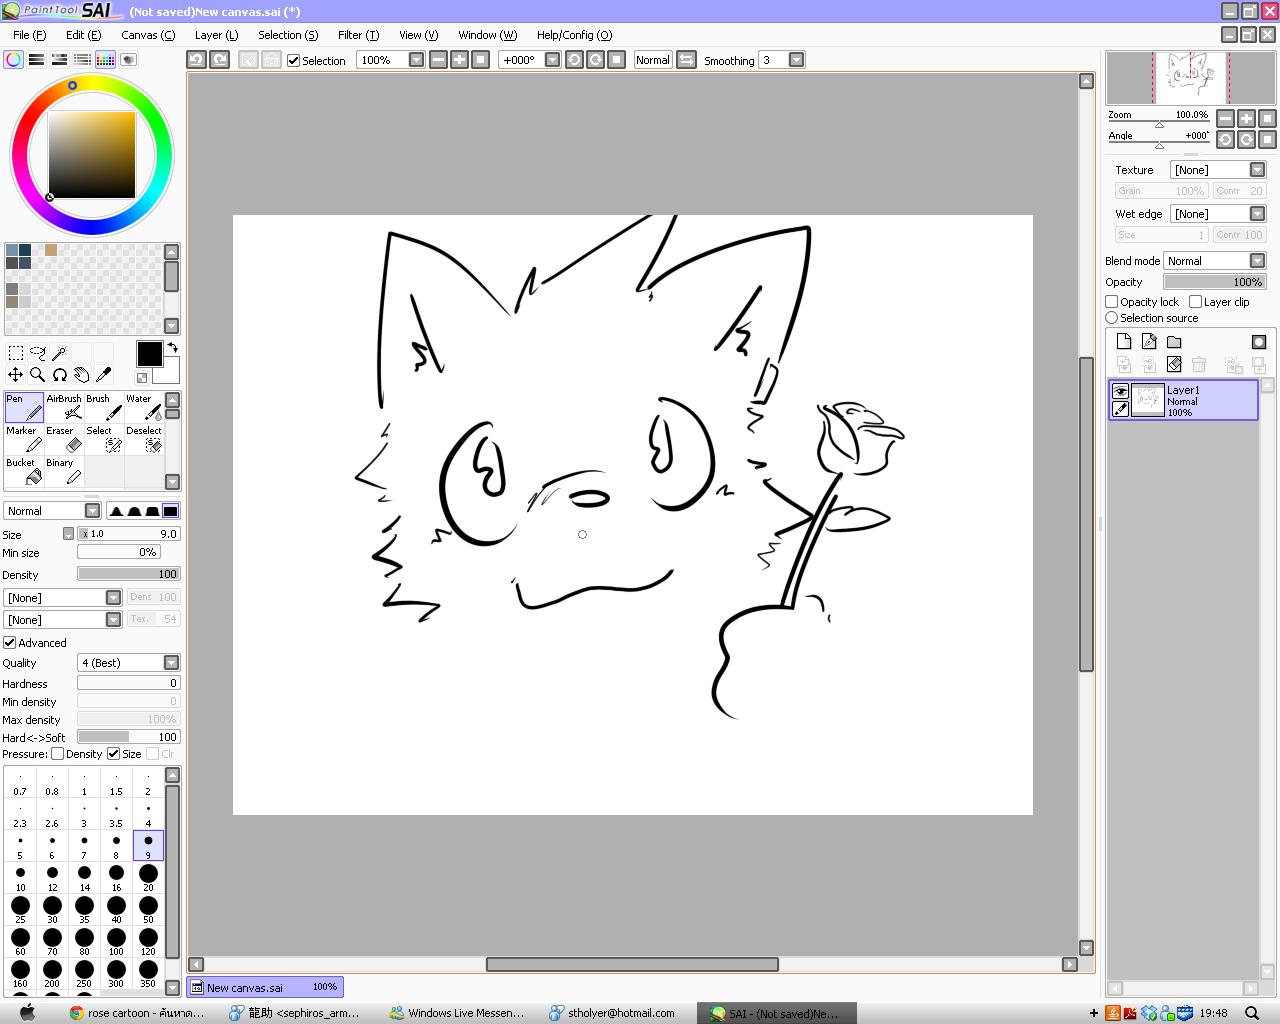Open the toolbar zoom percentage dropdown
The width and height of the screenshot is (1280, 1024).
[416, 60]
